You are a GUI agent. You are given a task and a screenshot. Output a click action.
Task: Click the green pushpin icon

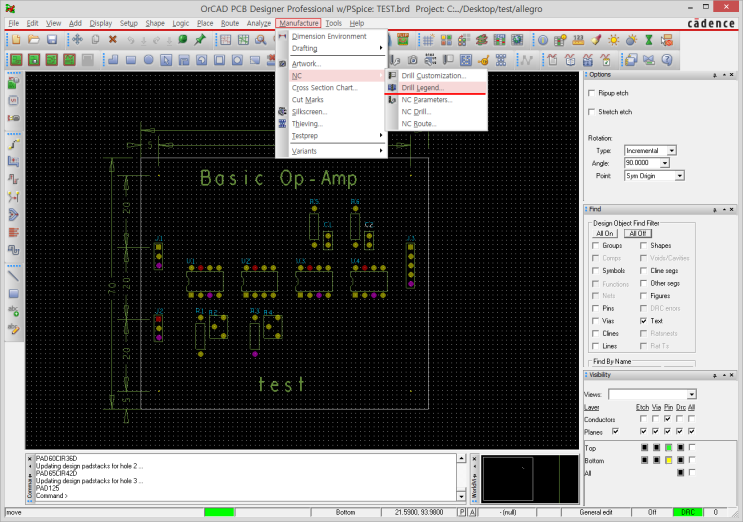click(200, 39)
